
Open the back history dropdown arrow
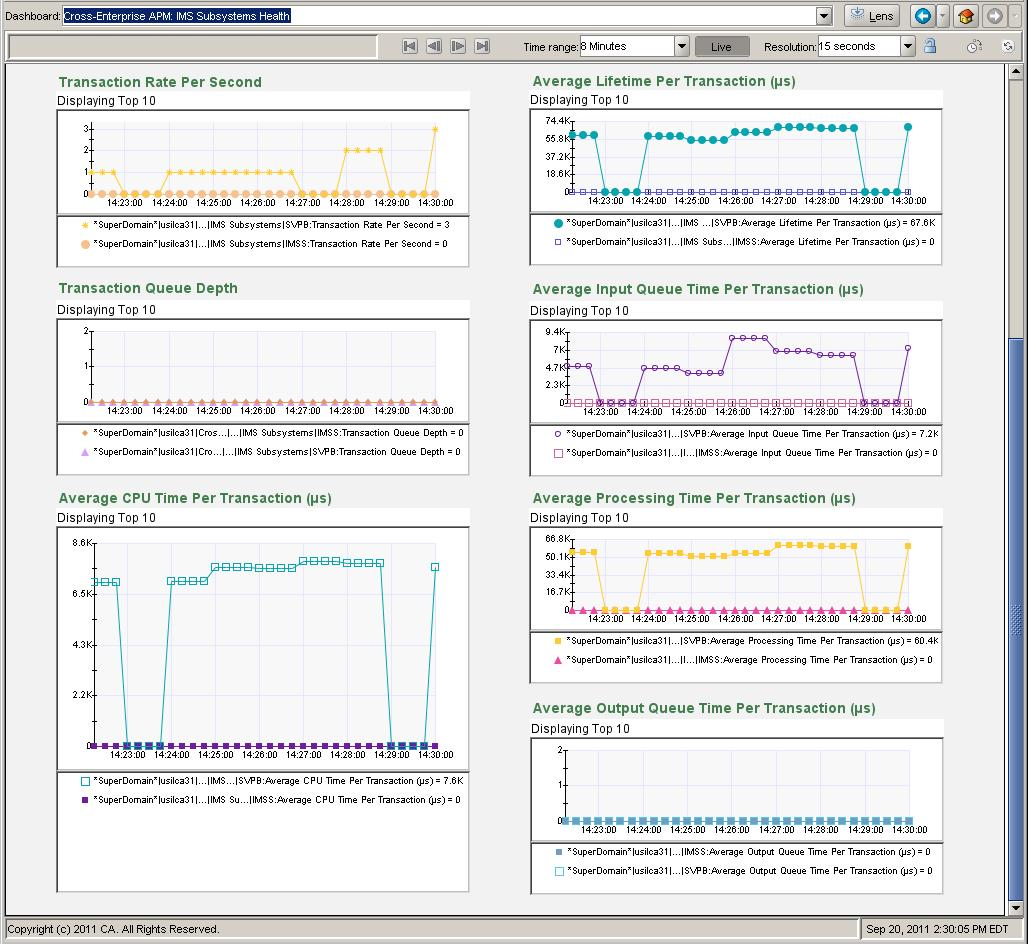(x=942, y=16)
